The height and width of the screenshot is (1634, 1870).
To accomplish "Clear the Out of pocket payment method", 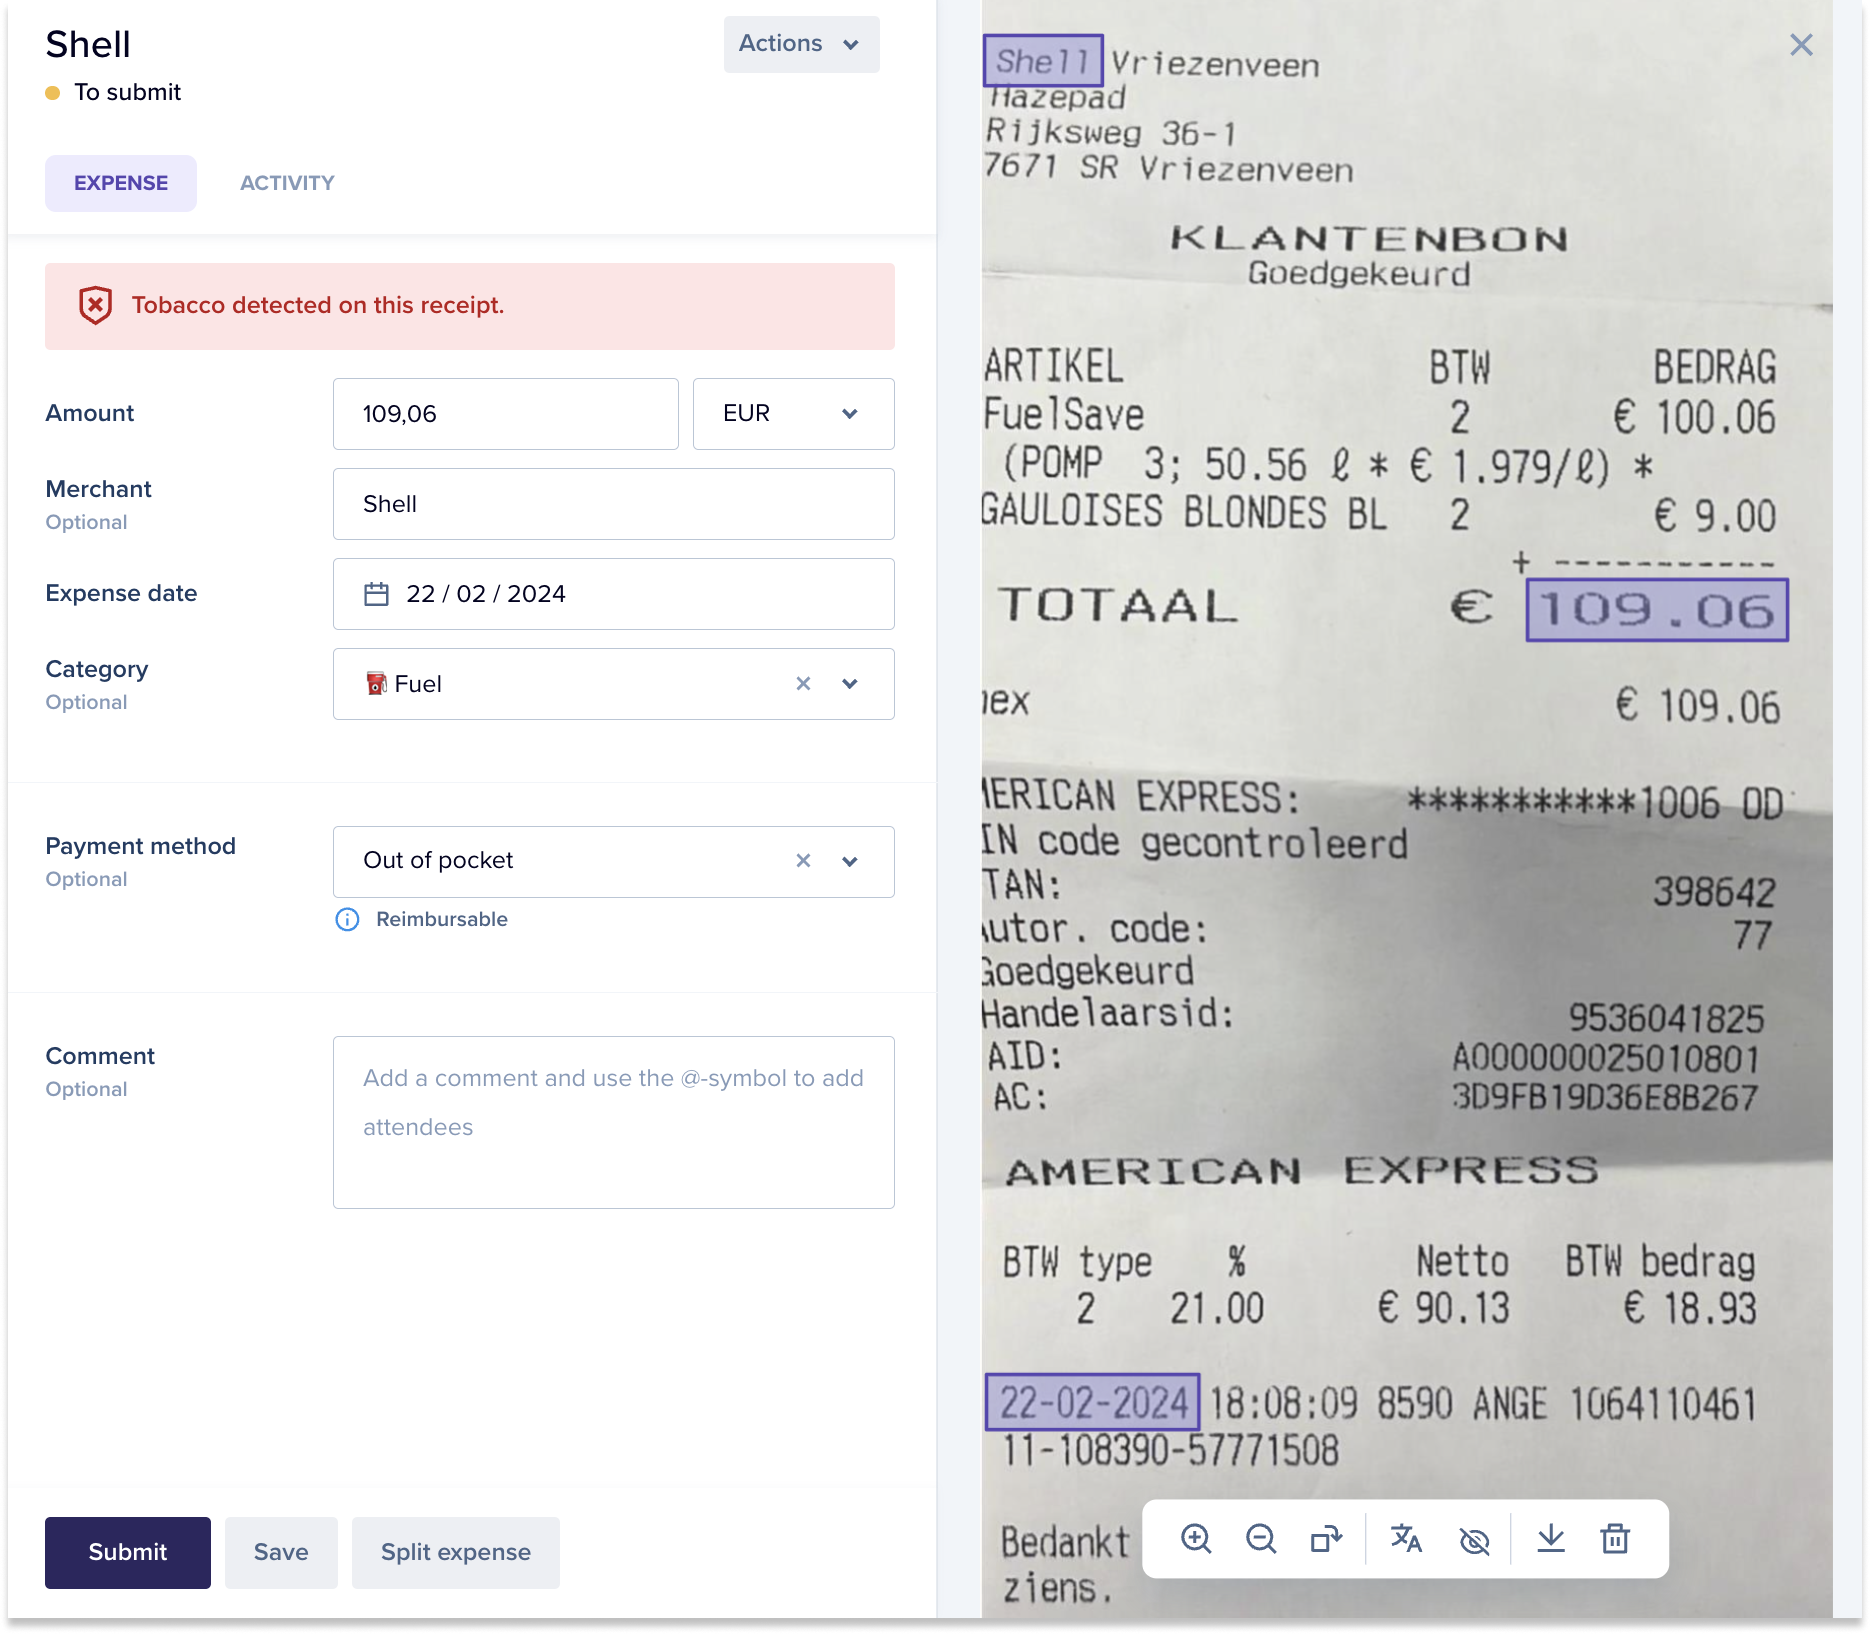I will pyautogui.click(x=803, y=861).
